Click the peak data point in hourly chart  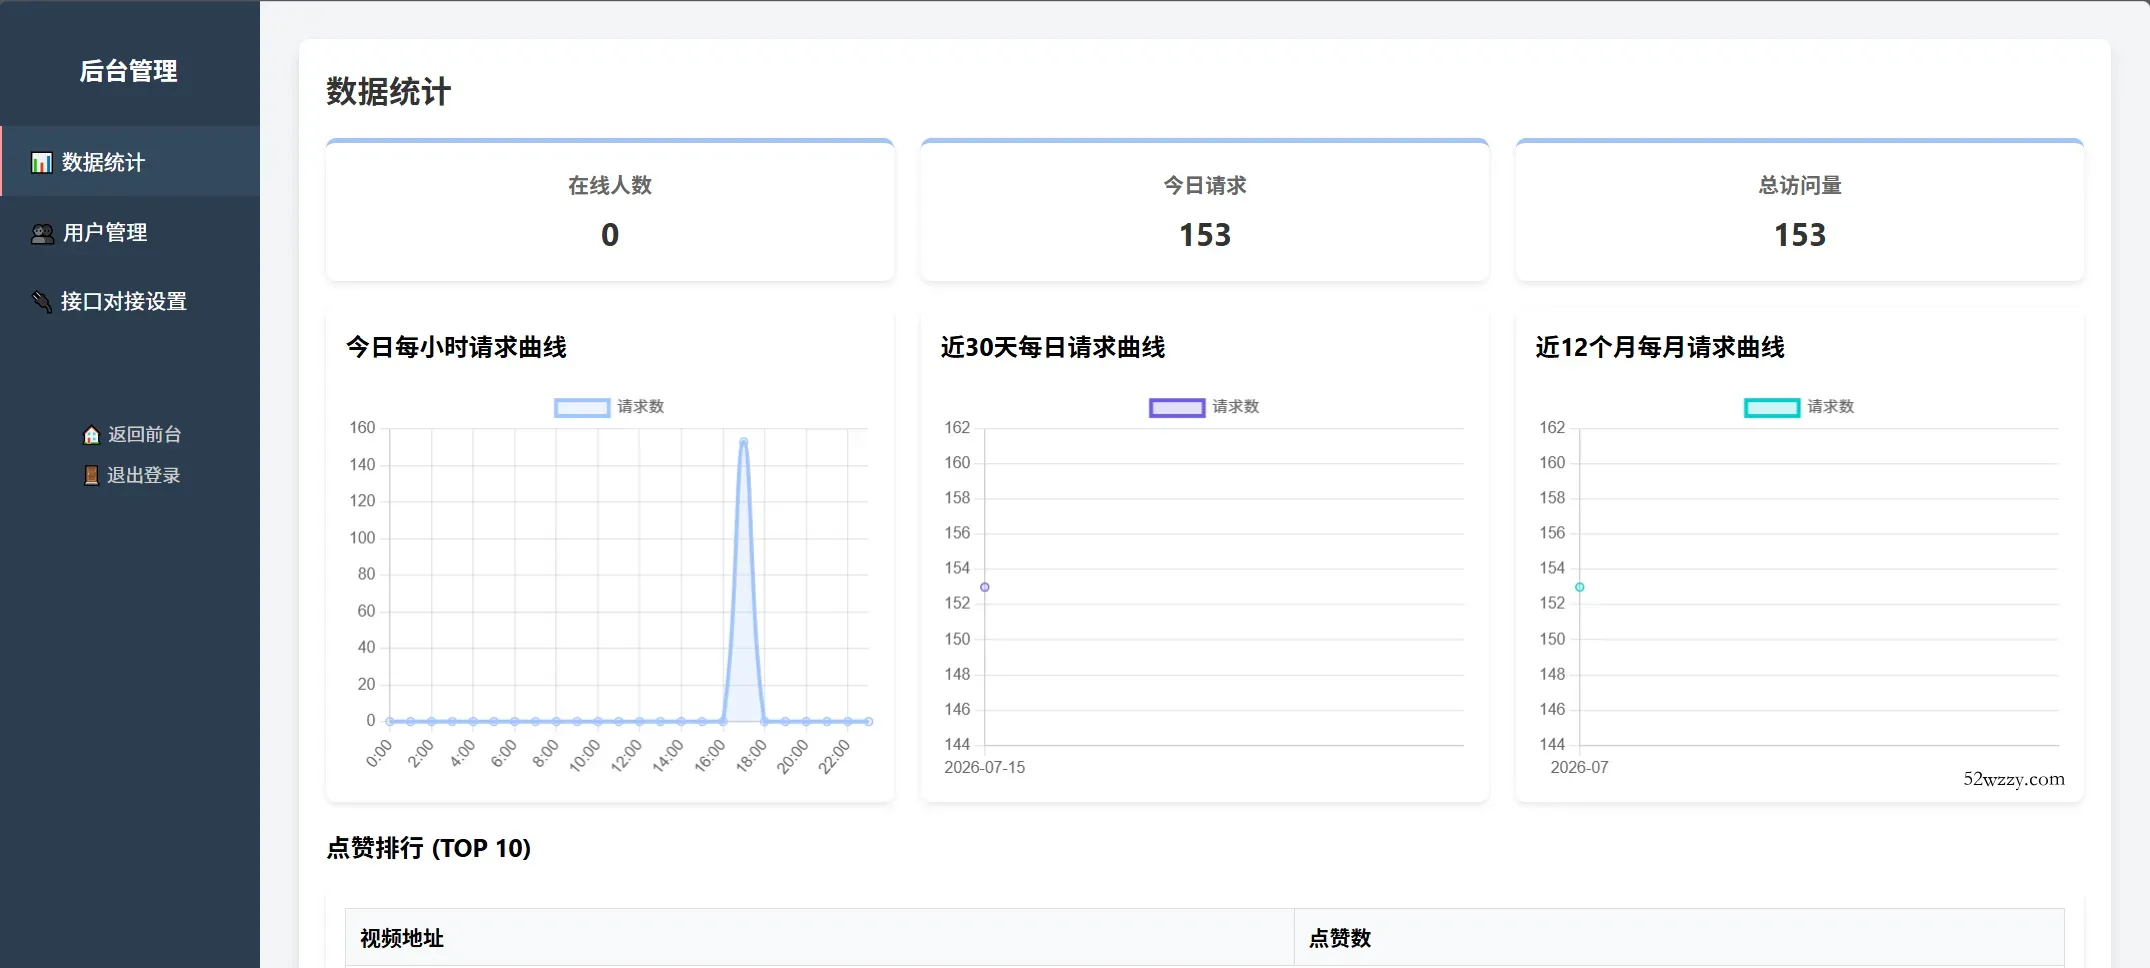(x=743, y=441)
